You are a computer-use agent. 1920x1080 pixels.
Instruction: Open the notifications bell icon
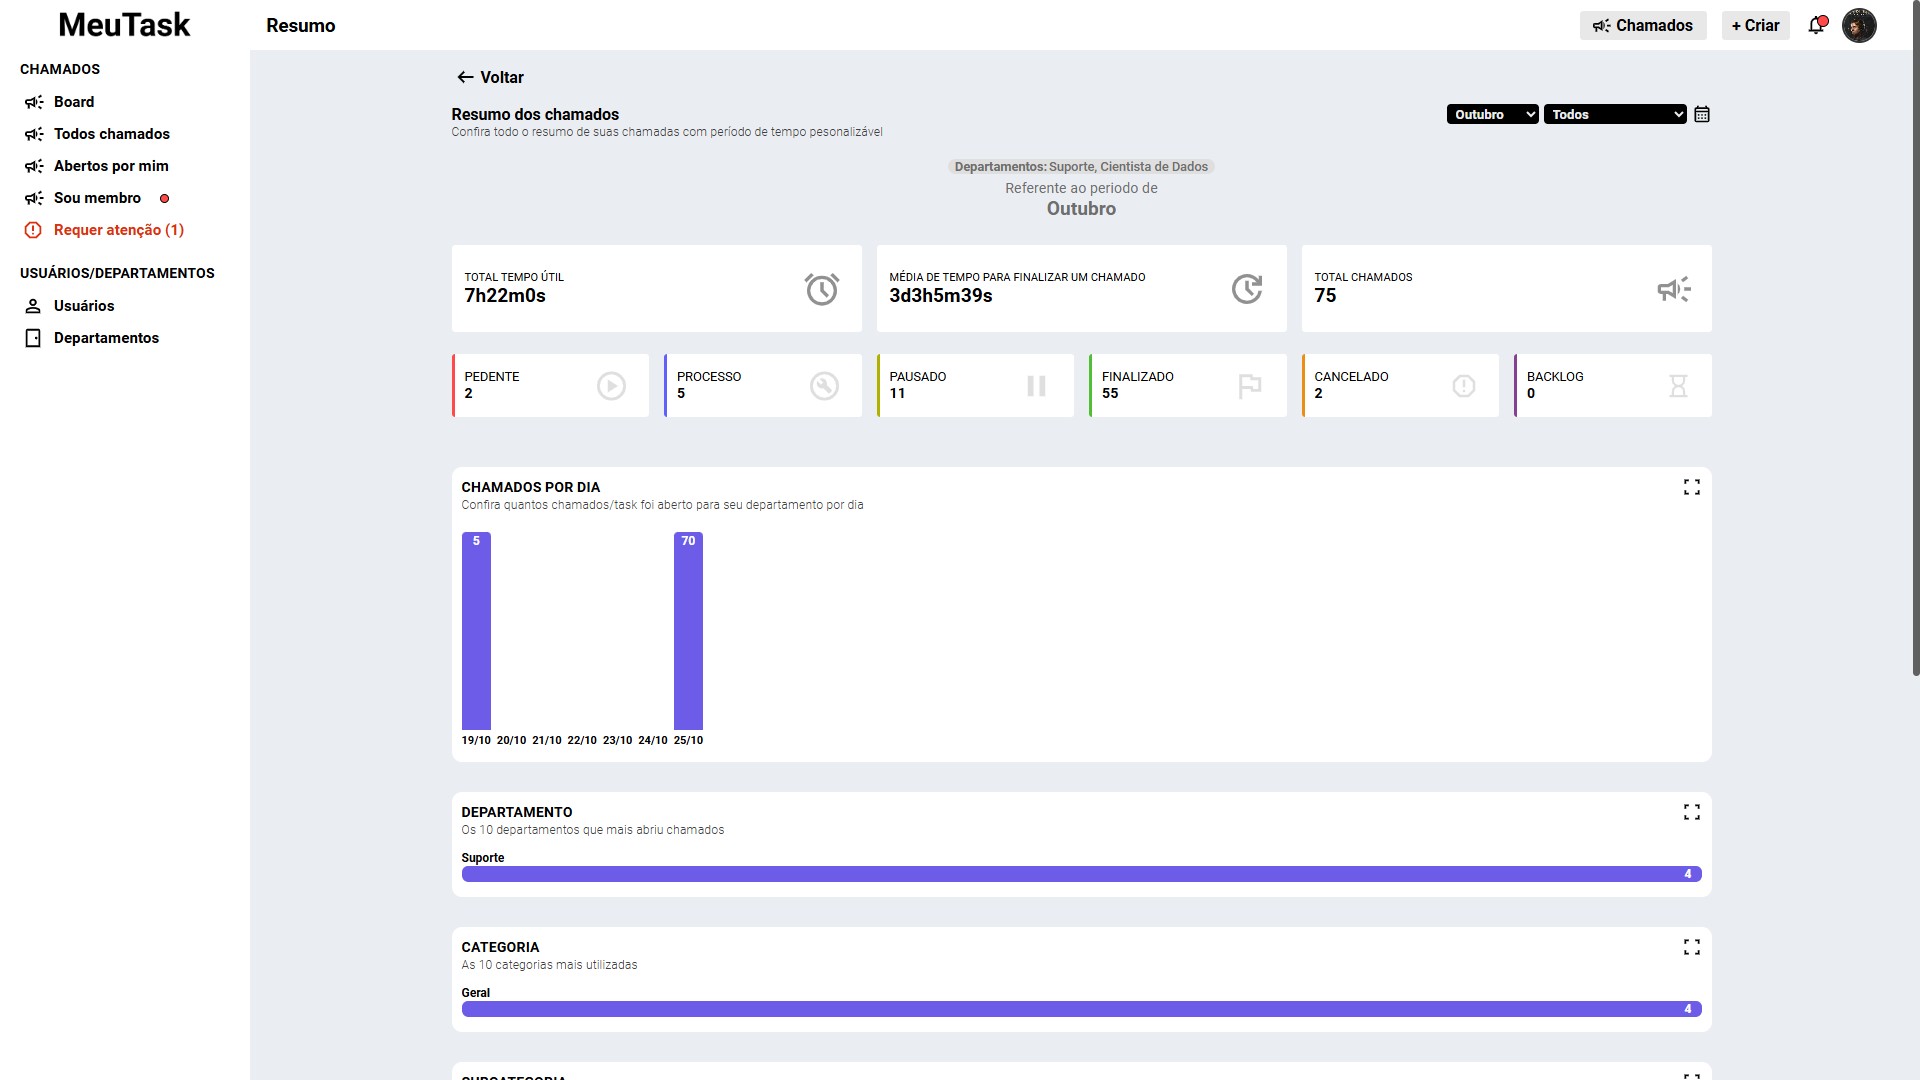(x=1816, y=26)
